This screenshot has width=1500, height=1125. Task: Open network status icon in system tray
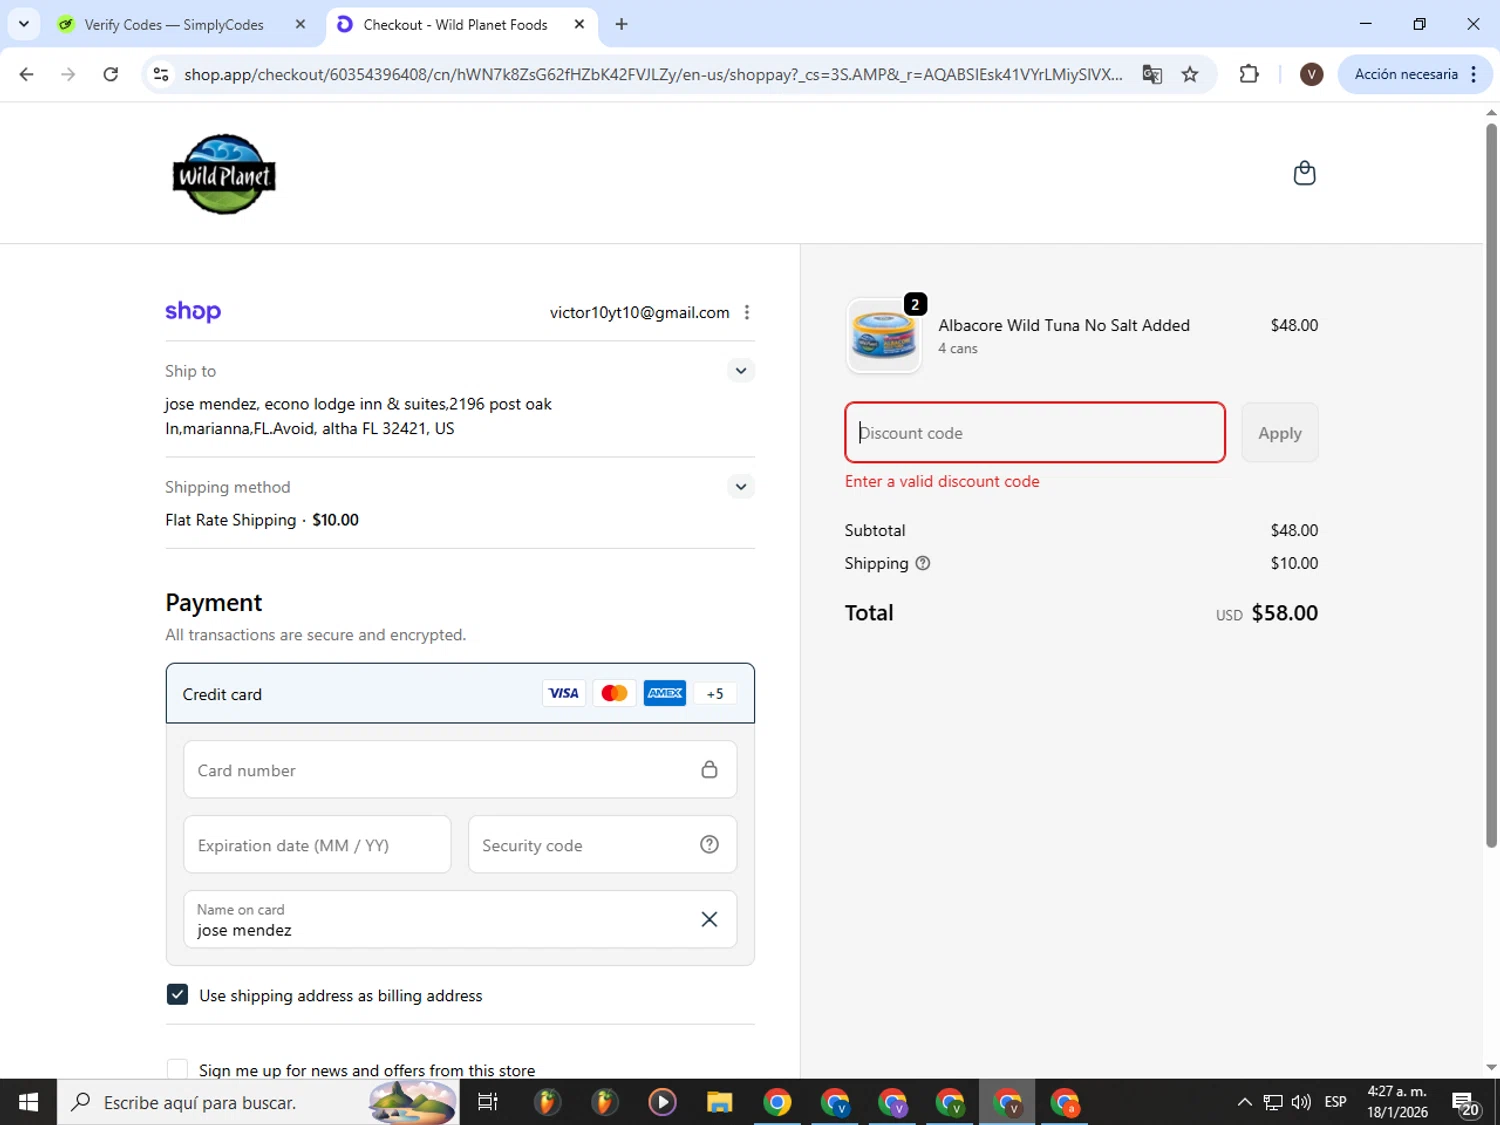click(x=1273, y=1102)
